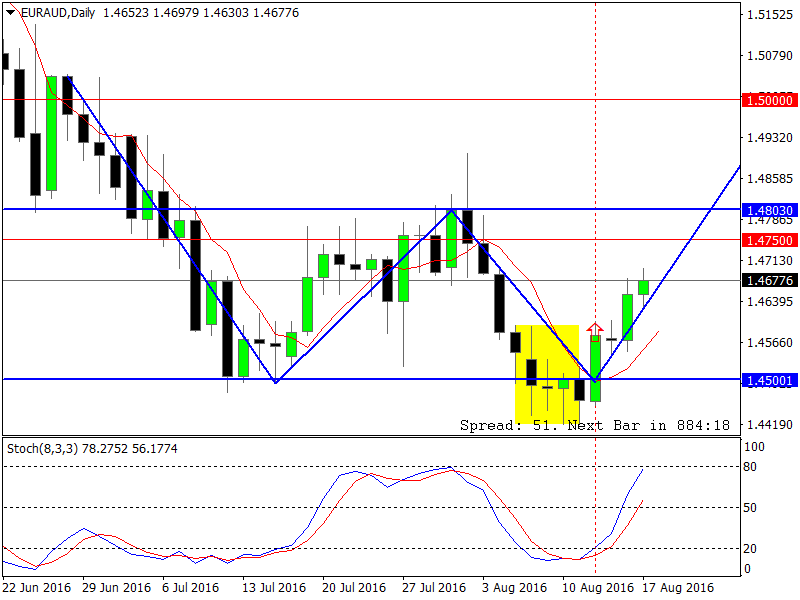The image size is (800, 600).
Task: Click the stochastic 50 level label
Action: click(750, 508)
